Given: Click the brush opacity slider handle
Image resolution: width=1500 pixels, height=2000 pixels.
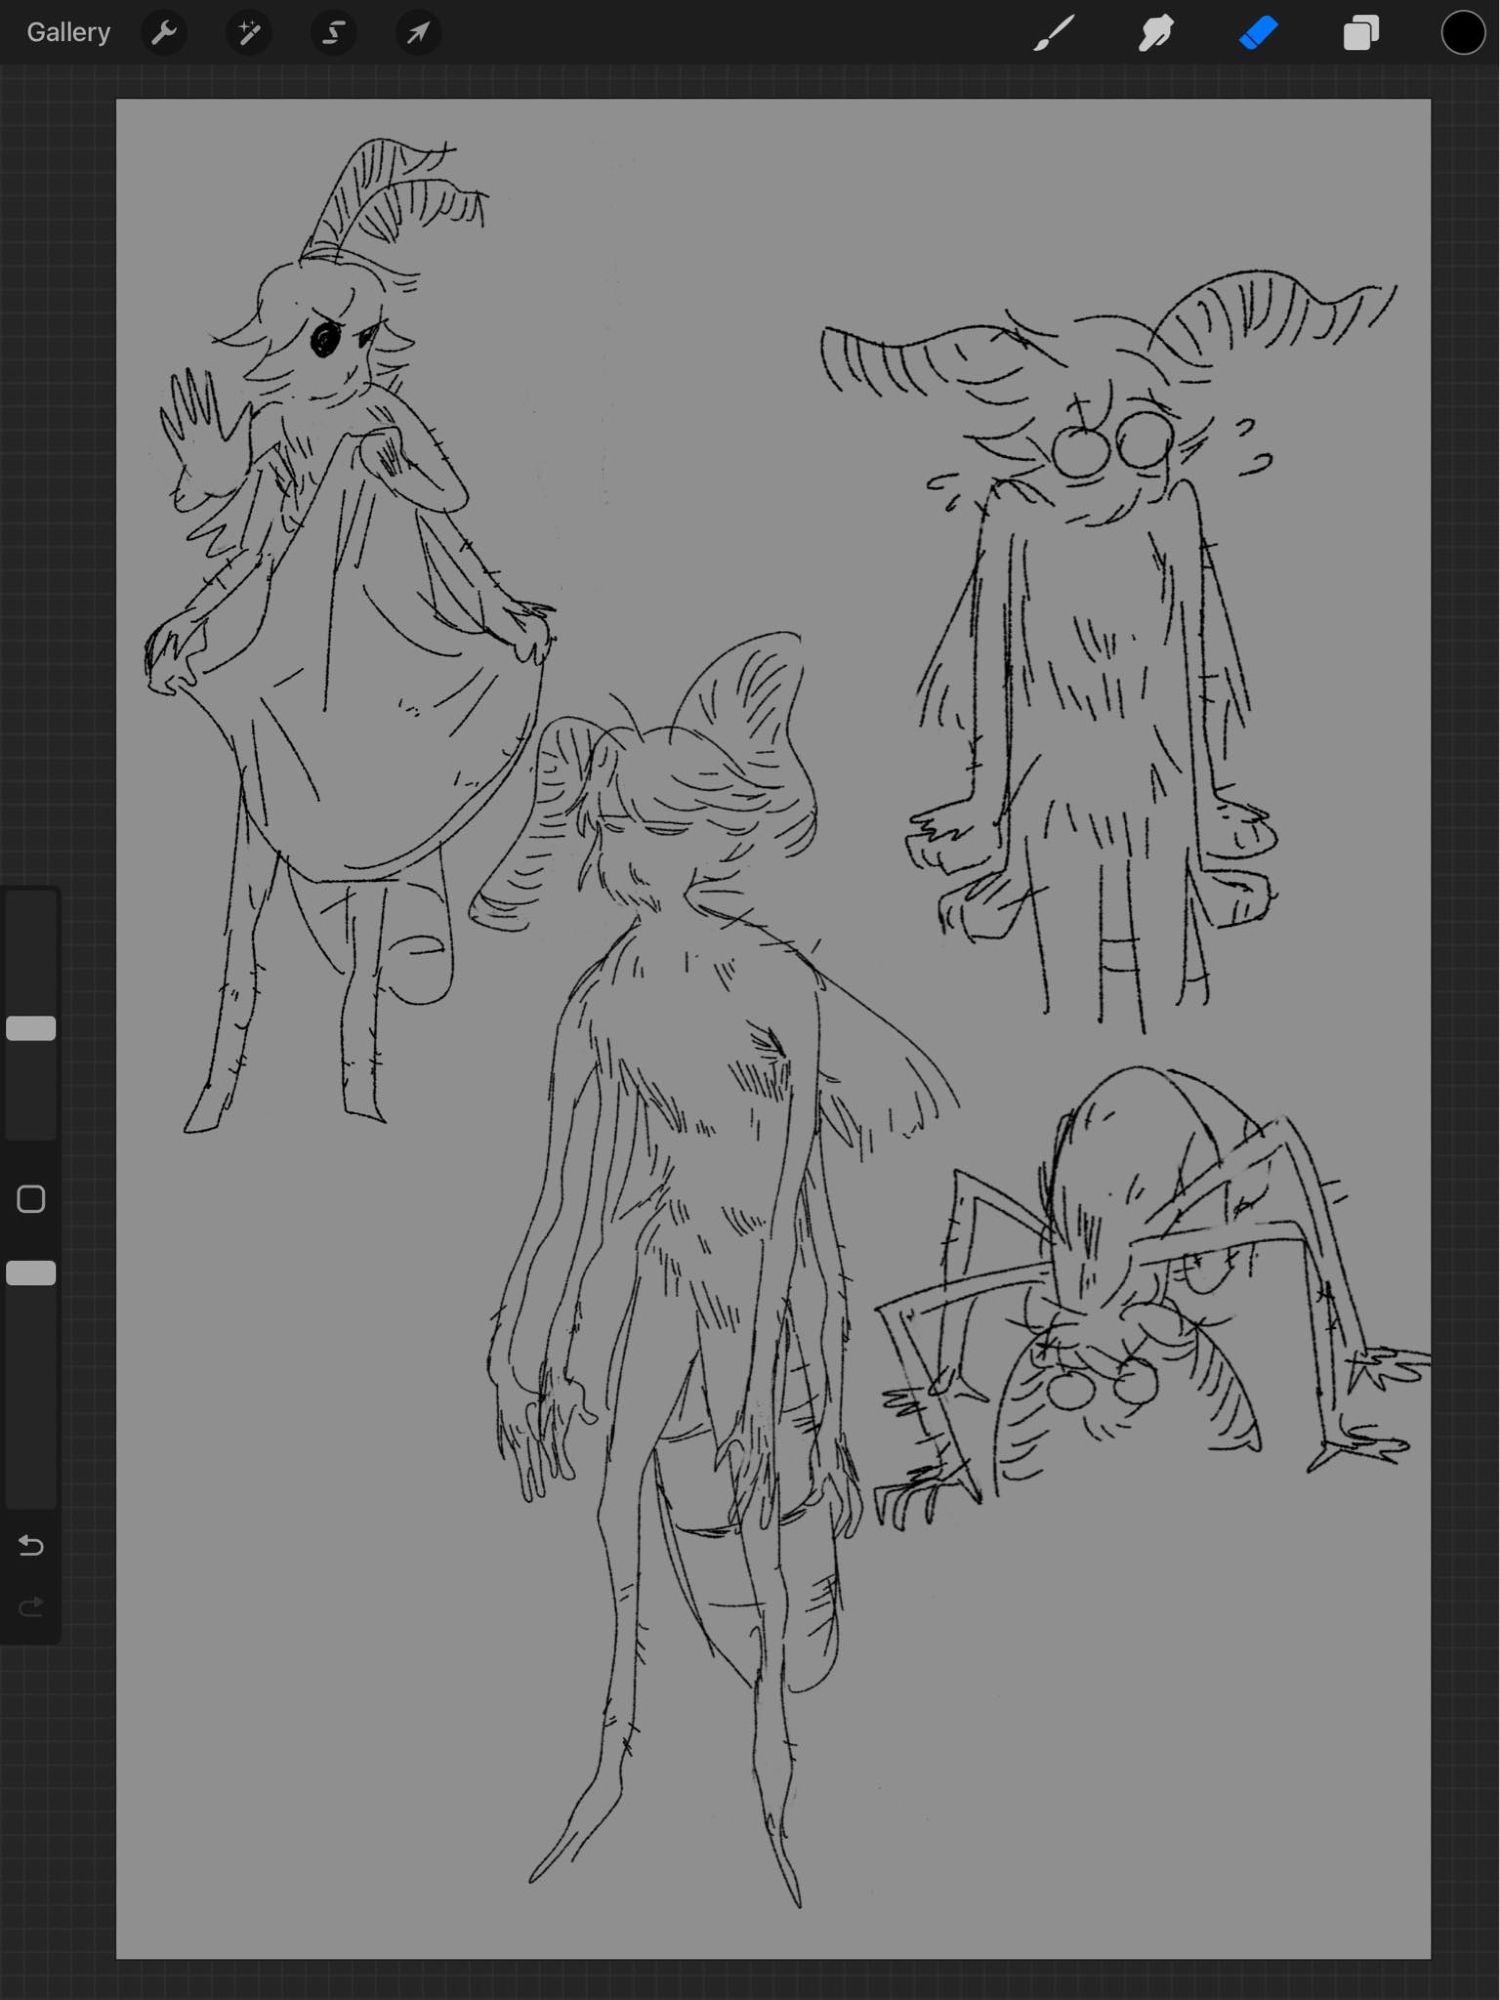Looking at the screenshot, I should pyautogui.click(x=31, y=1273).
